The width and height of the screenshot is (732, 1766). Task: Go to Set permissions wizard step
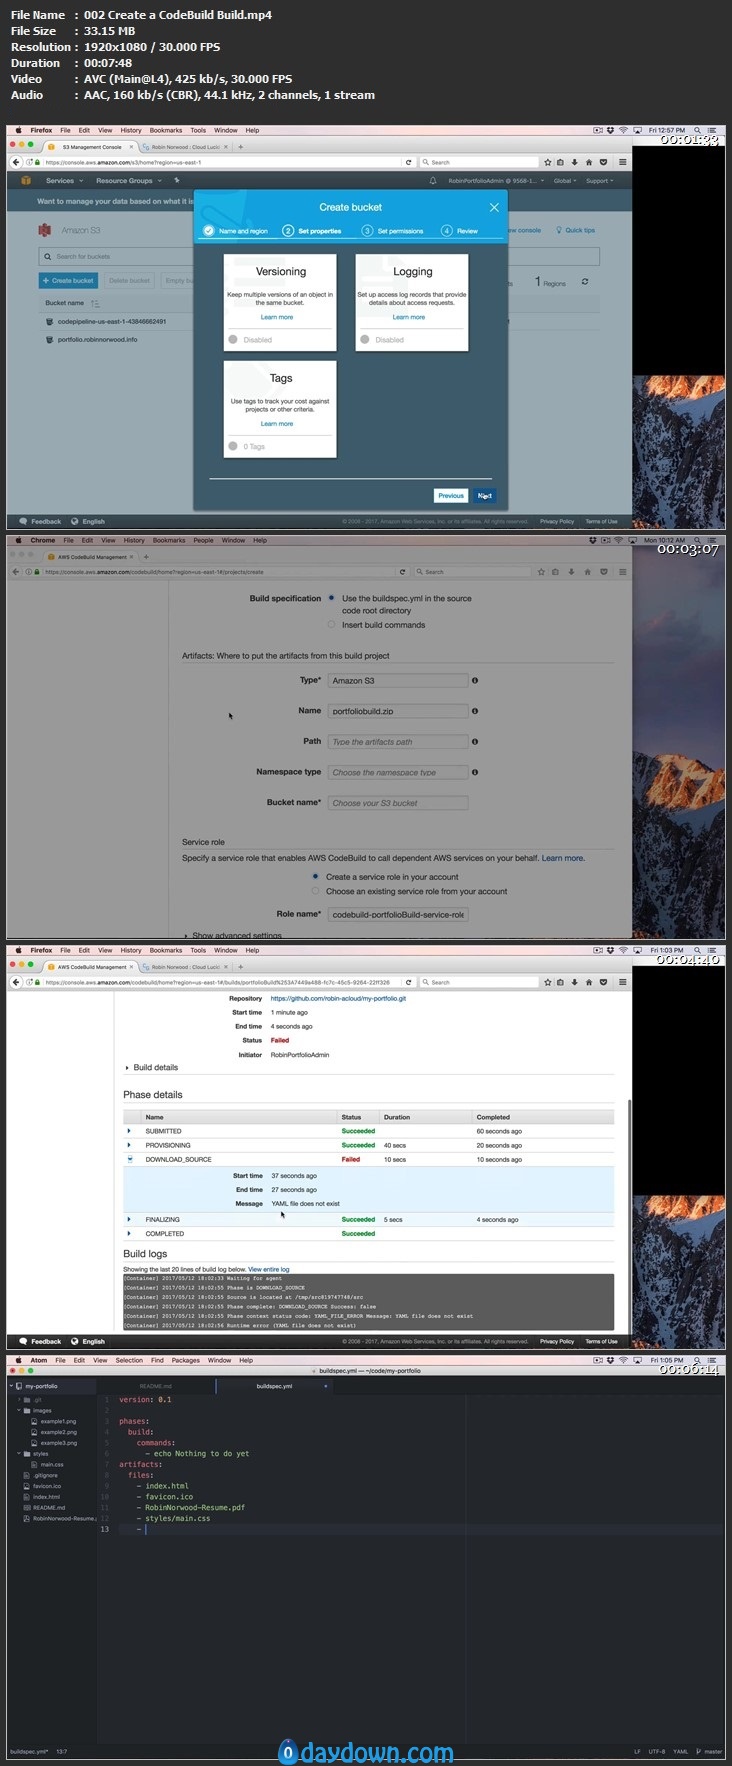click(393, 231)
